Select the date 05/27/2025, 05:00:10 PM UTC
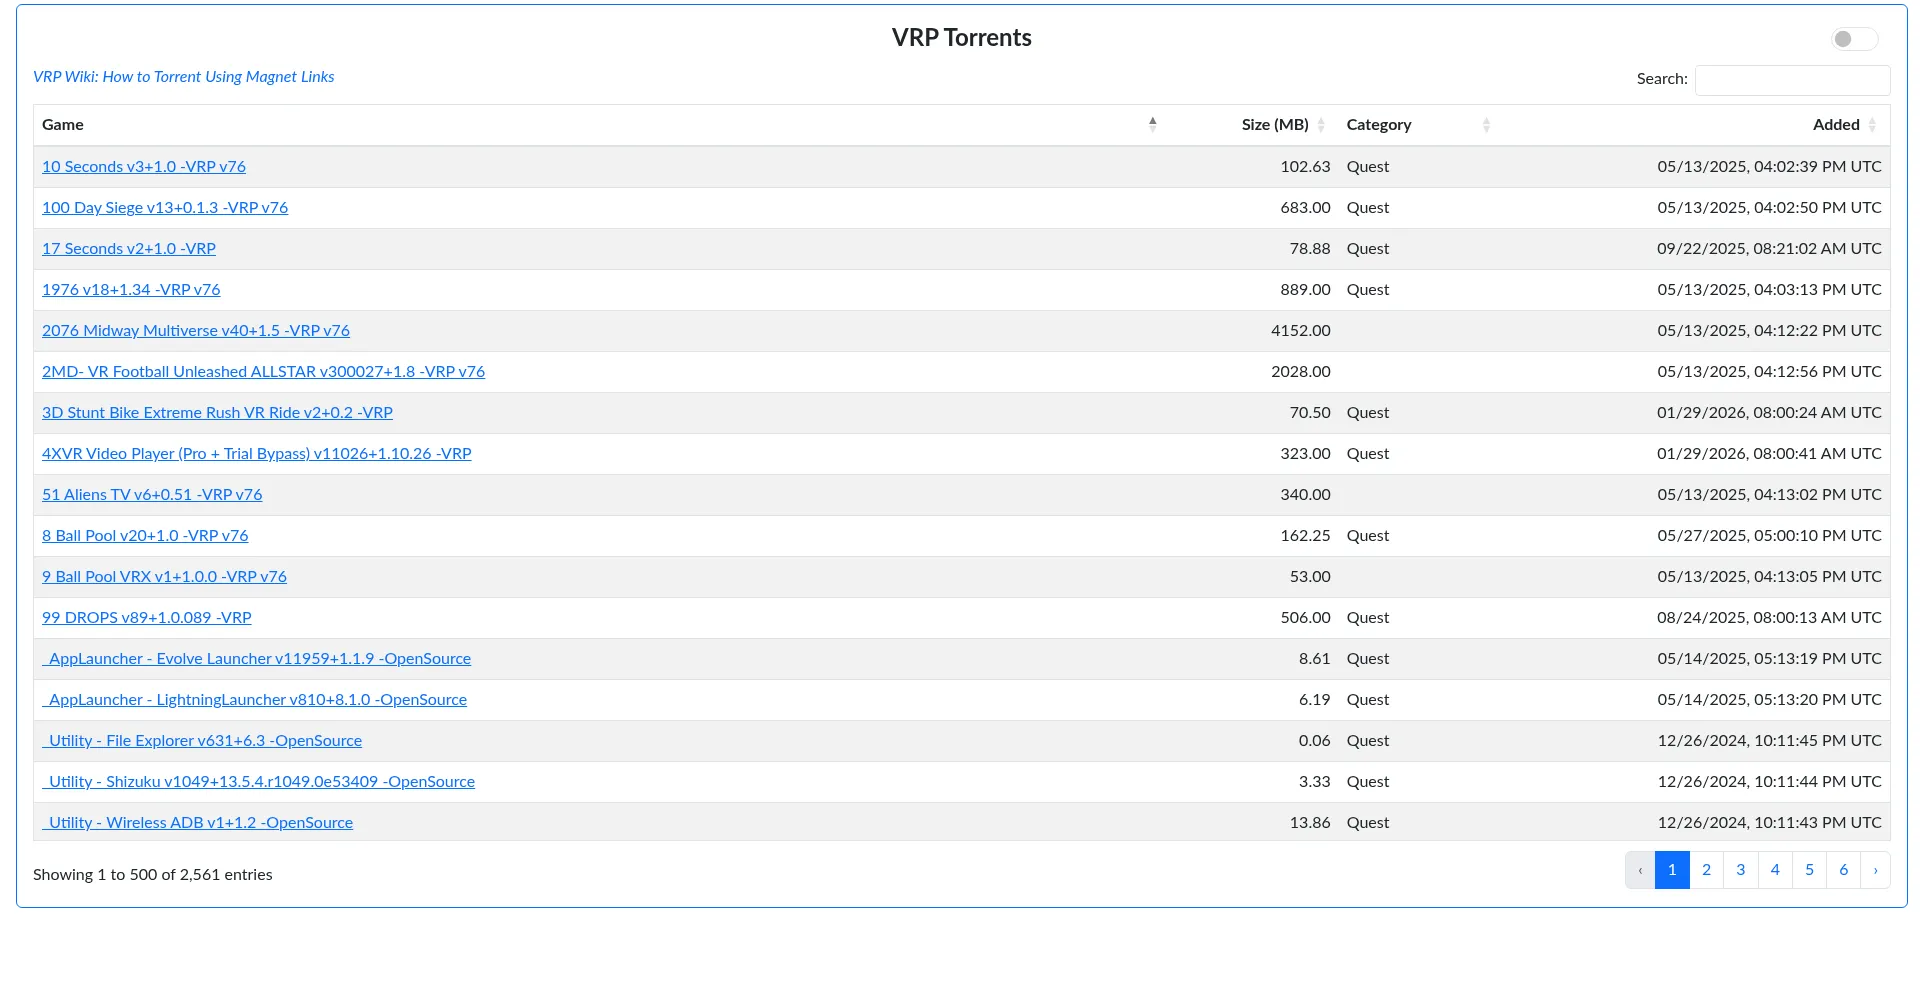 pyautogui.click(x=1769, y=536)
